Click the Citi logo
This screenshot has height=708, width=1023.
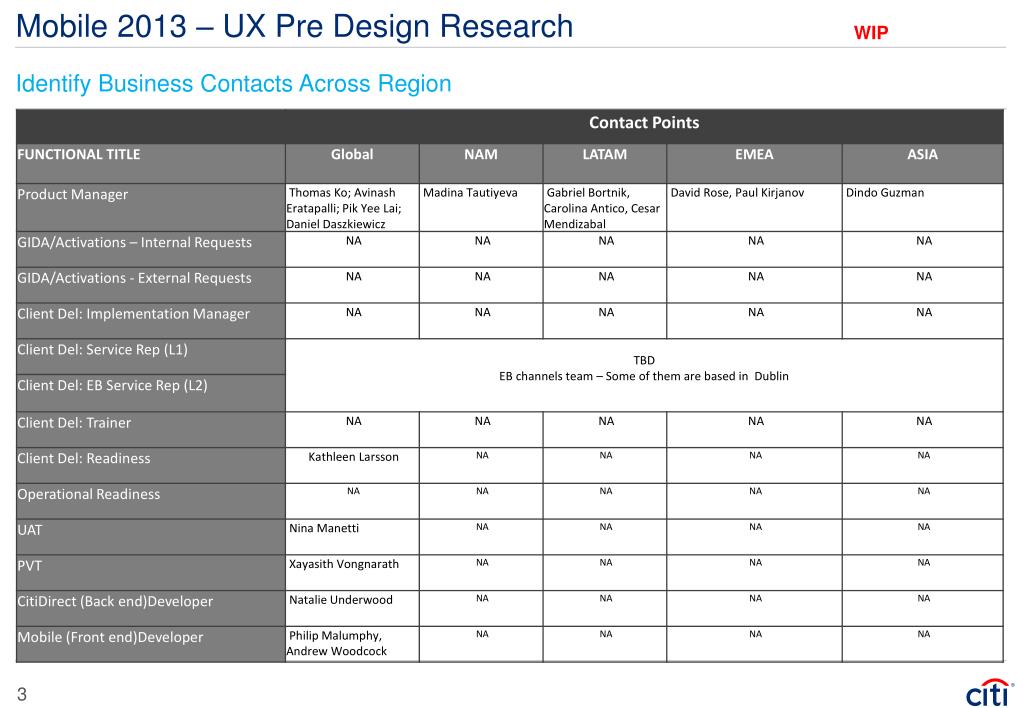[990, 692]
